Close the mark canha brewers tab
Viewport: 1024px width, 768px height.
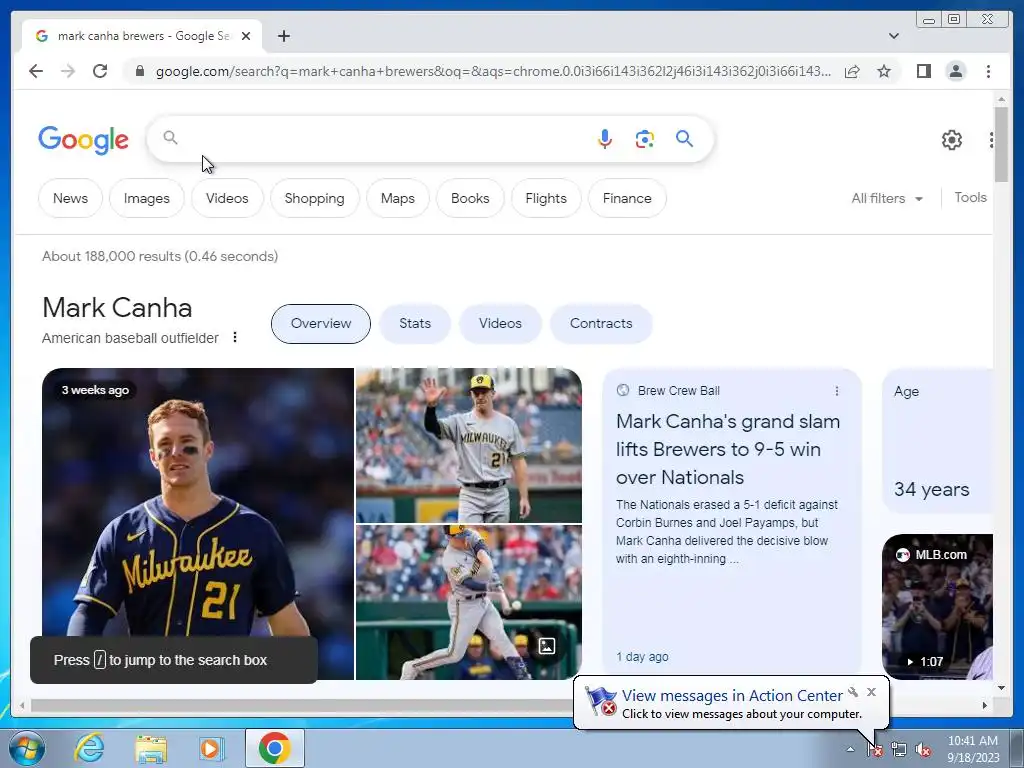246,37
